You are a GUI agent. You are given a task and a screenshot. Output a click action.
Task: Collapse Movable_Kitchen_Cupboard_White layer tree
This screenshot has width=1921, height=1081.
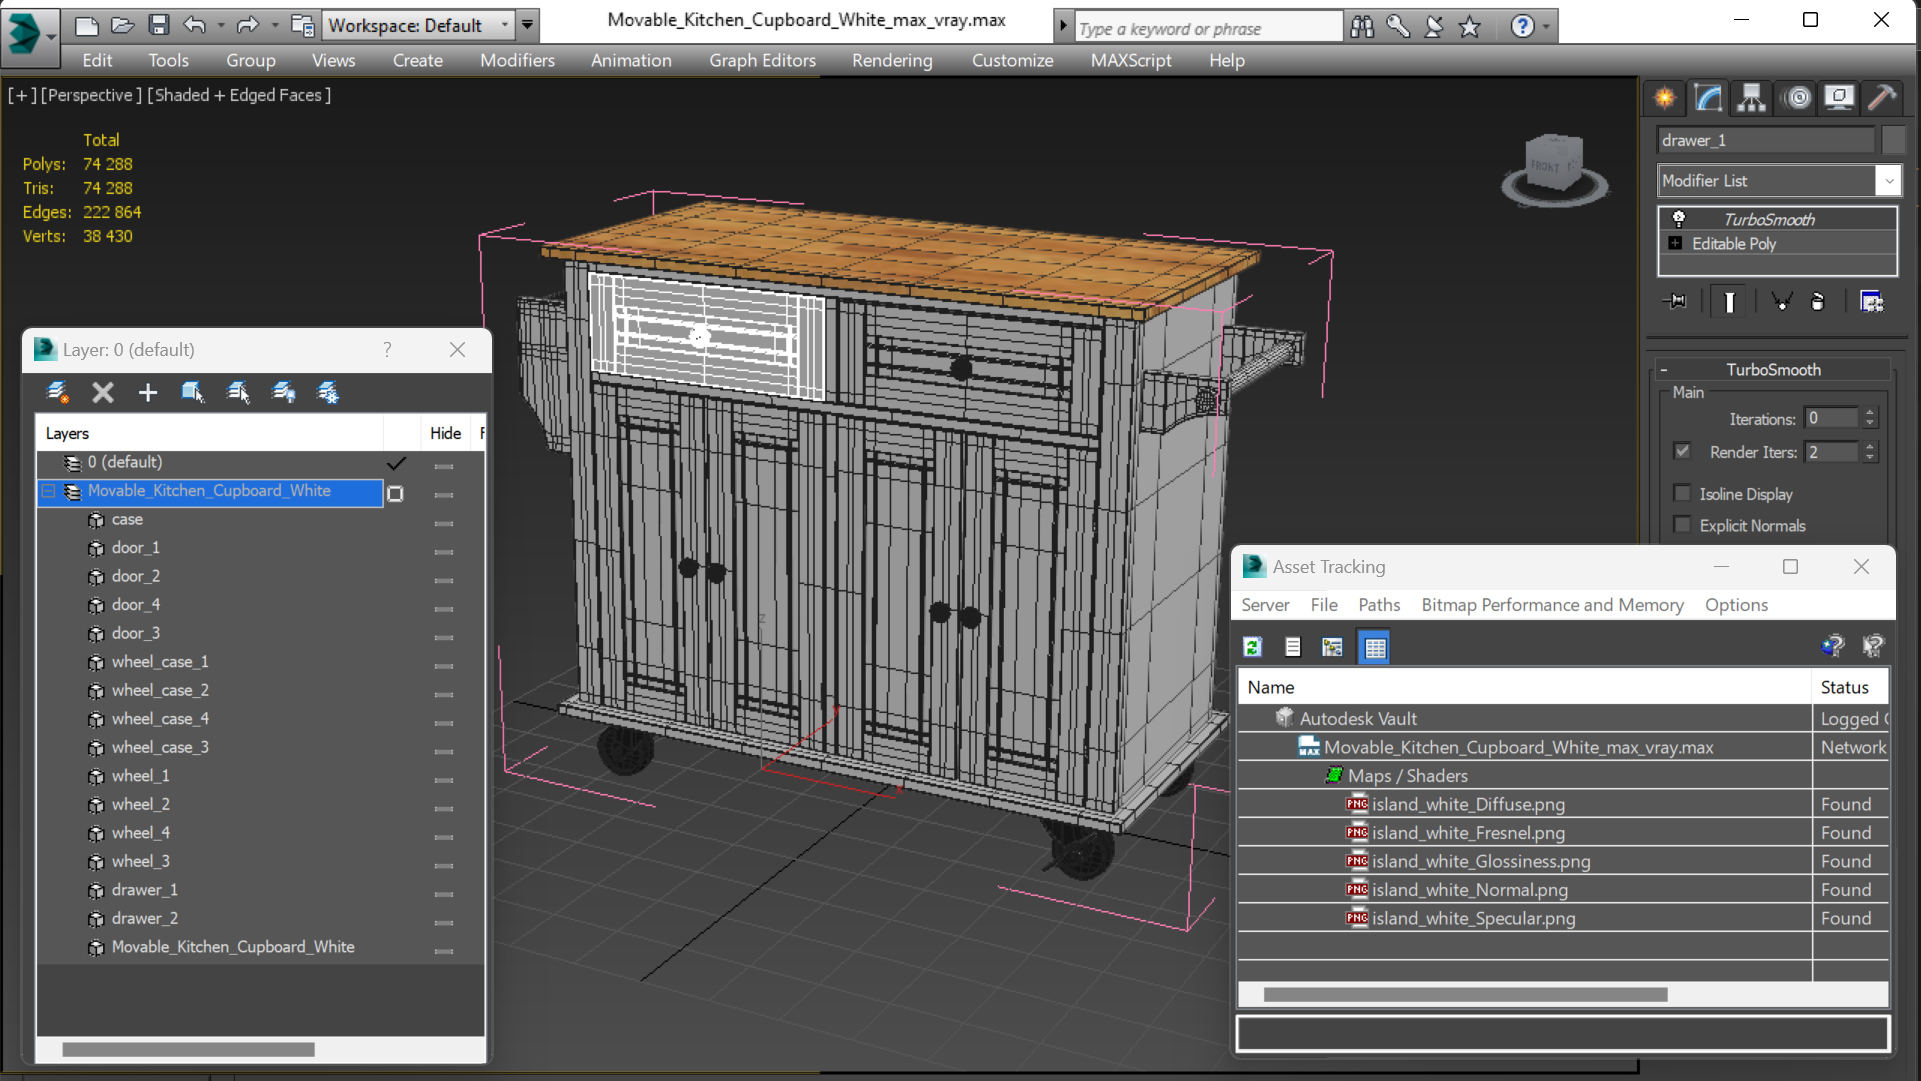point(48,491)
